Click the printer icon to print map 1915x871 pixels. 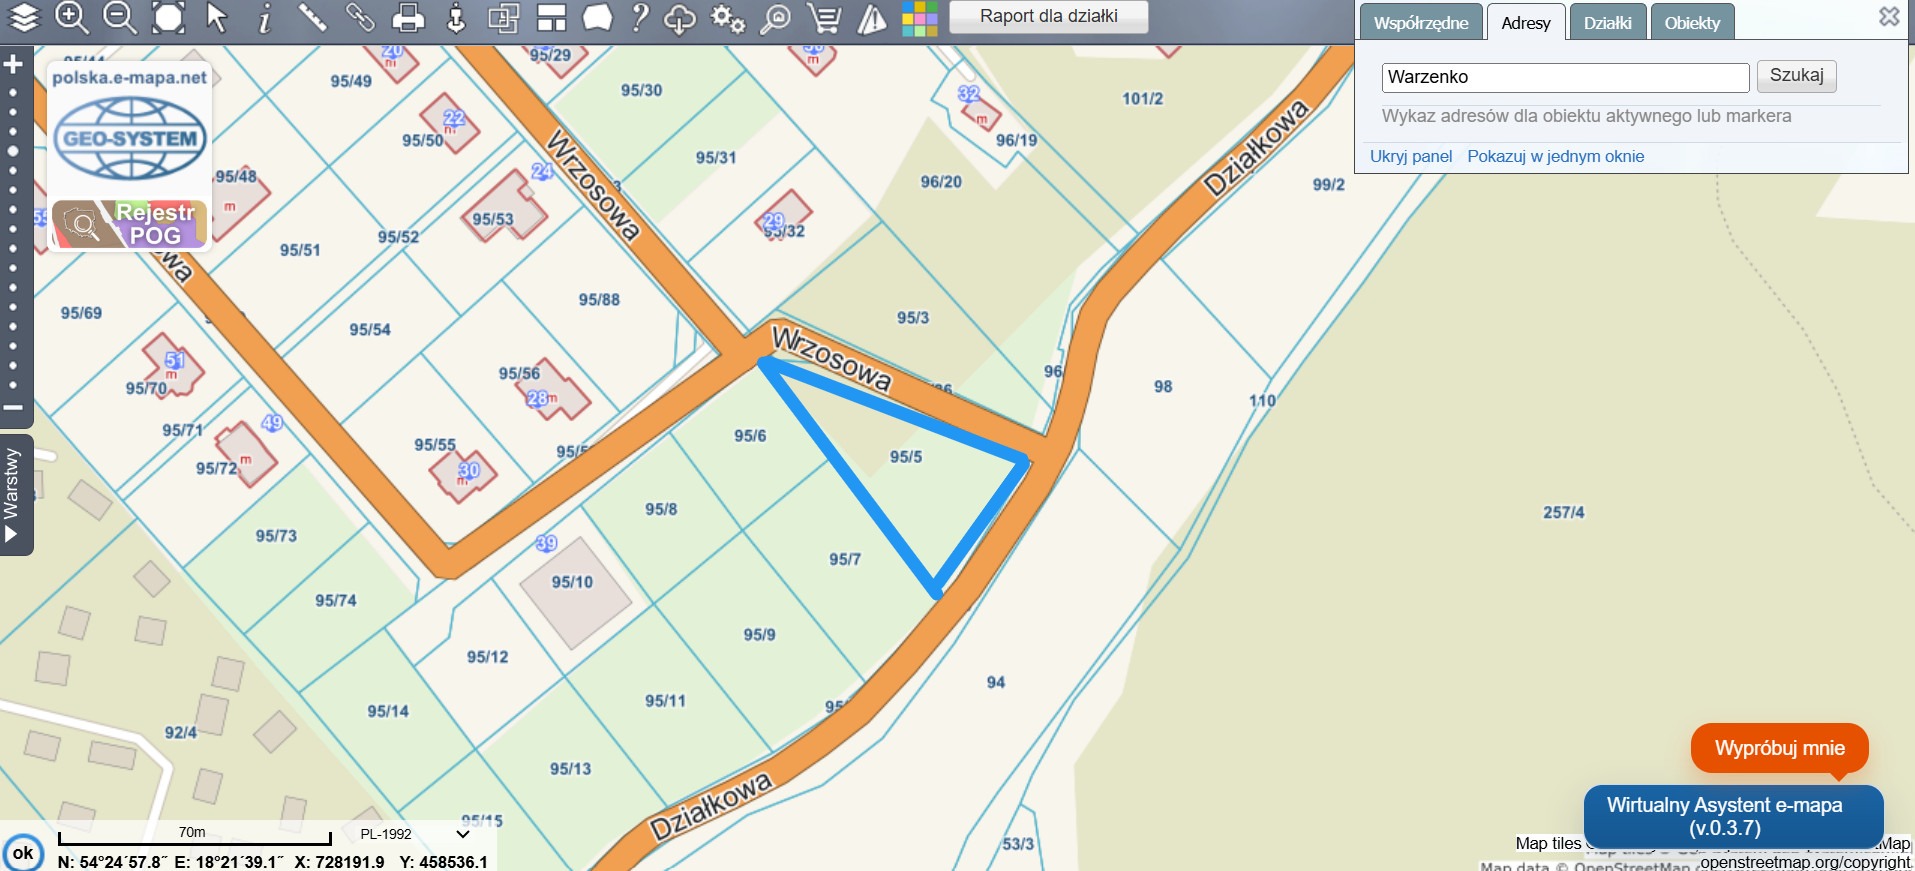(x=408, y=18)
